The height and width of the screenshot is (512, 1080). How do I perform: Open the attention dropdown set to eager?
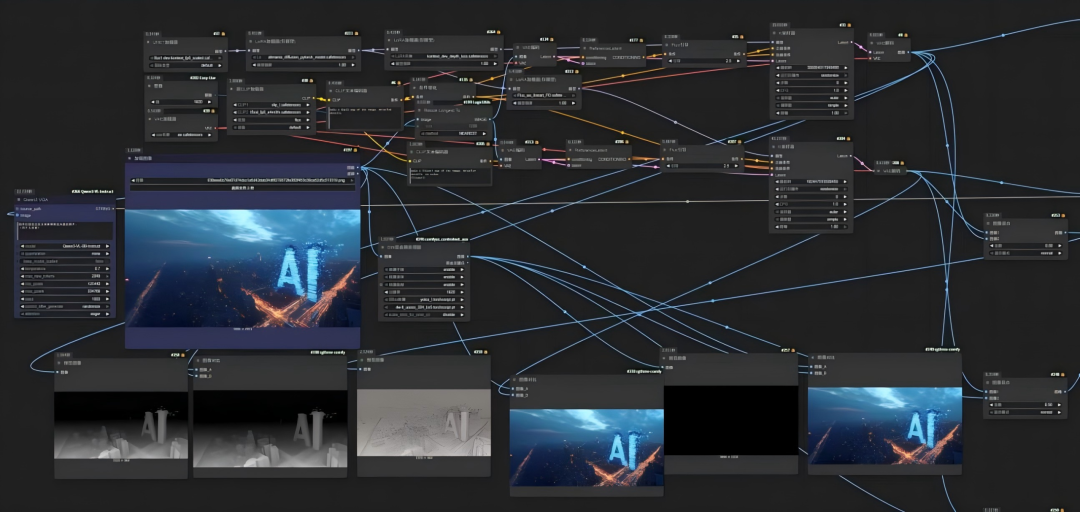click(x=65, y=314)
